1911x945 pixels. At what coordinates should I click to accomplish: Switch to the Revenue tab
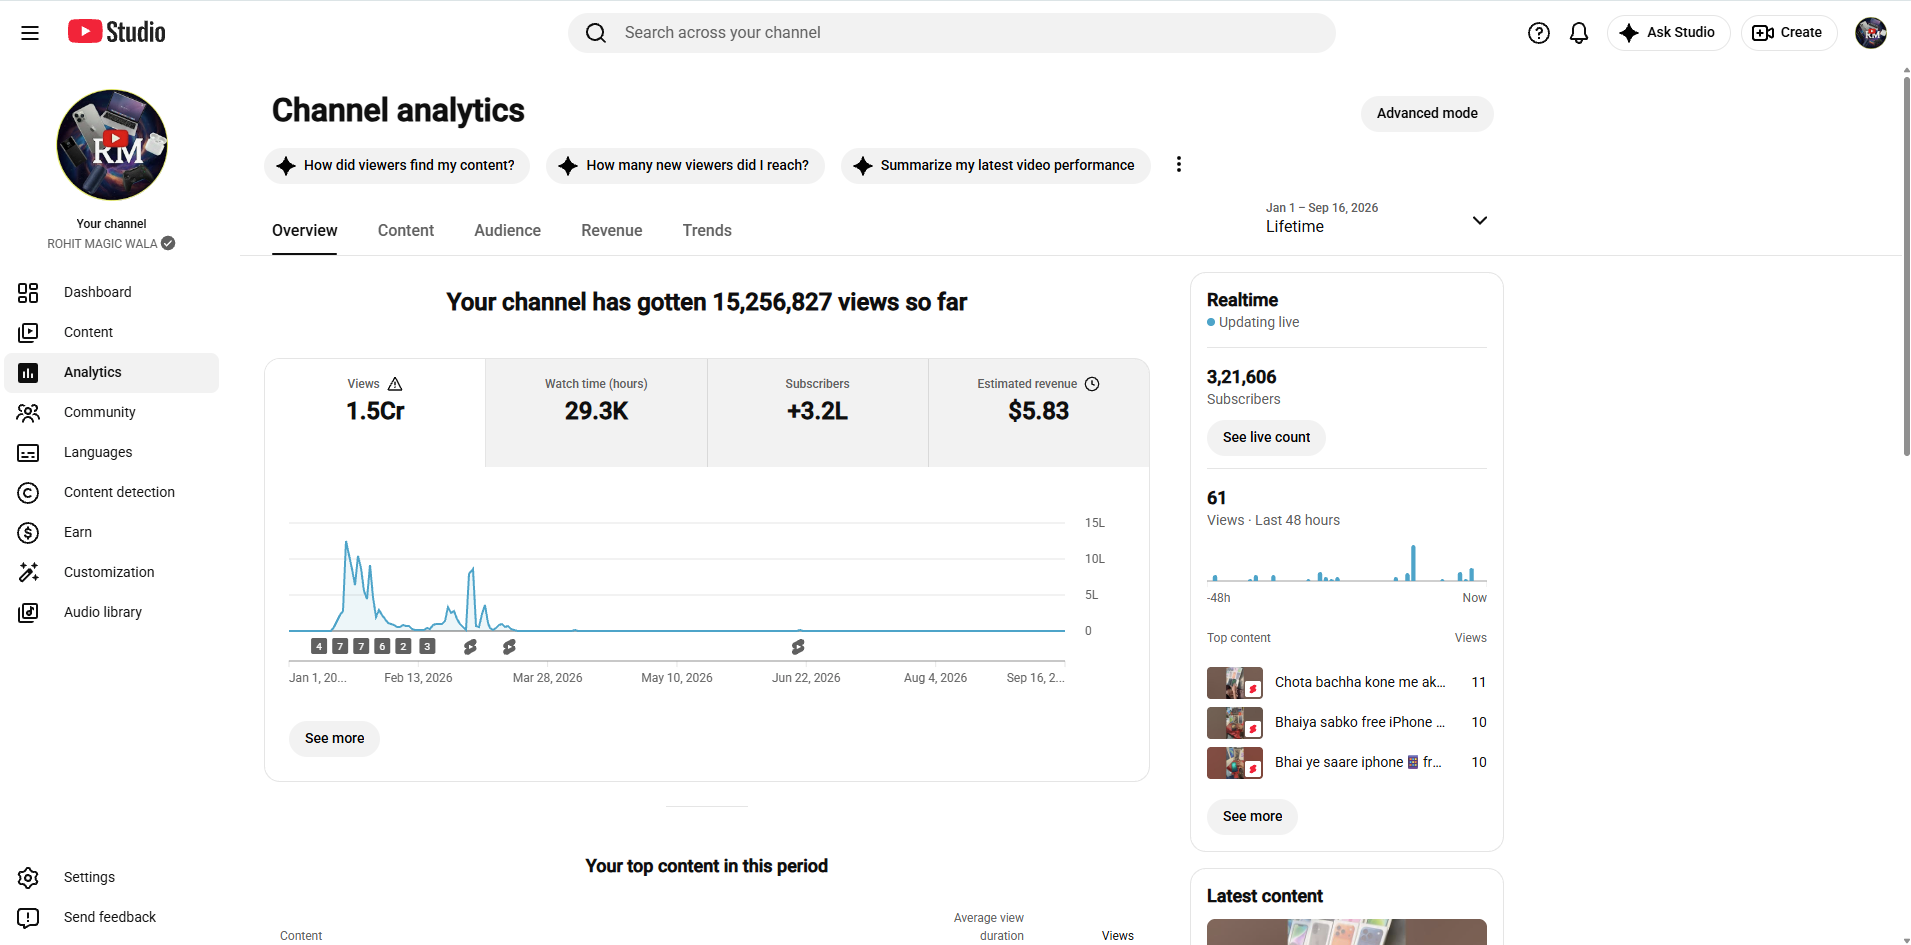pos(612,231)
